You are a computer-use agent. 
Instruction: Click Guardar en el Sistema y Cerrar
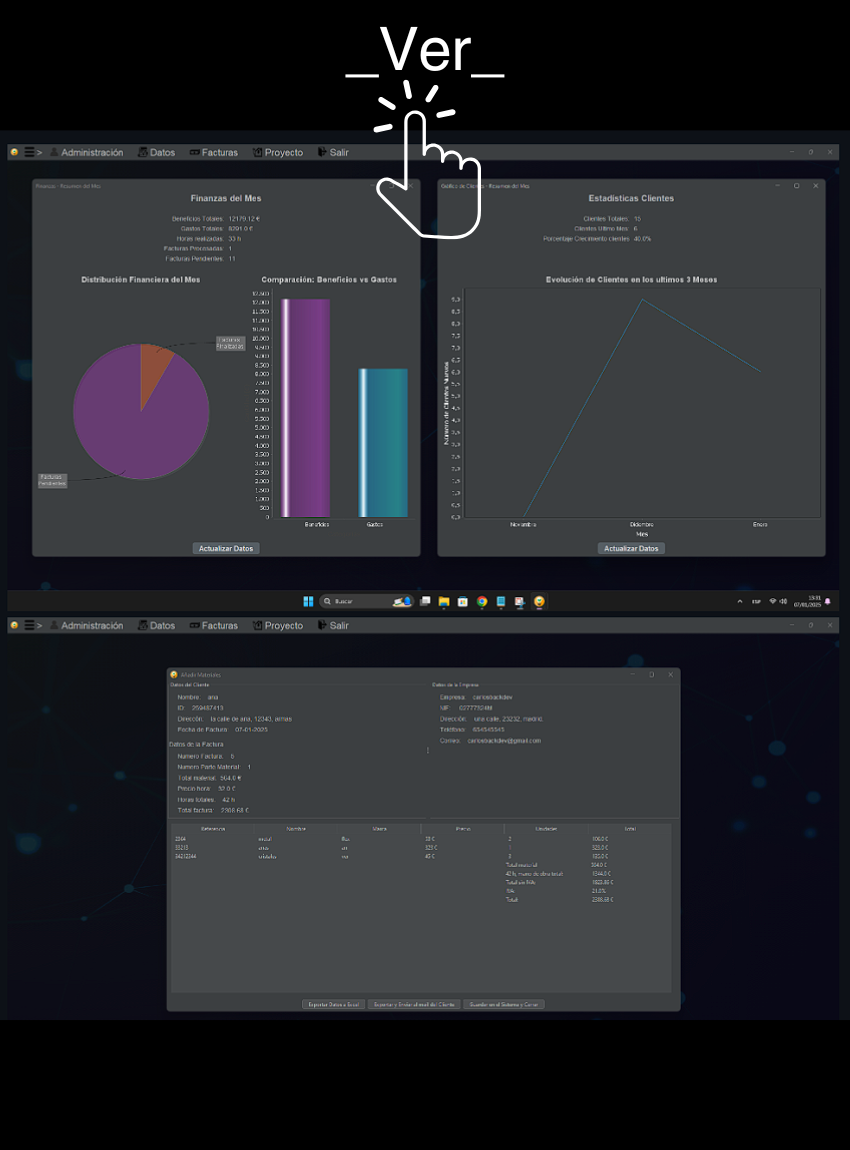click(x=504, y=1004)
